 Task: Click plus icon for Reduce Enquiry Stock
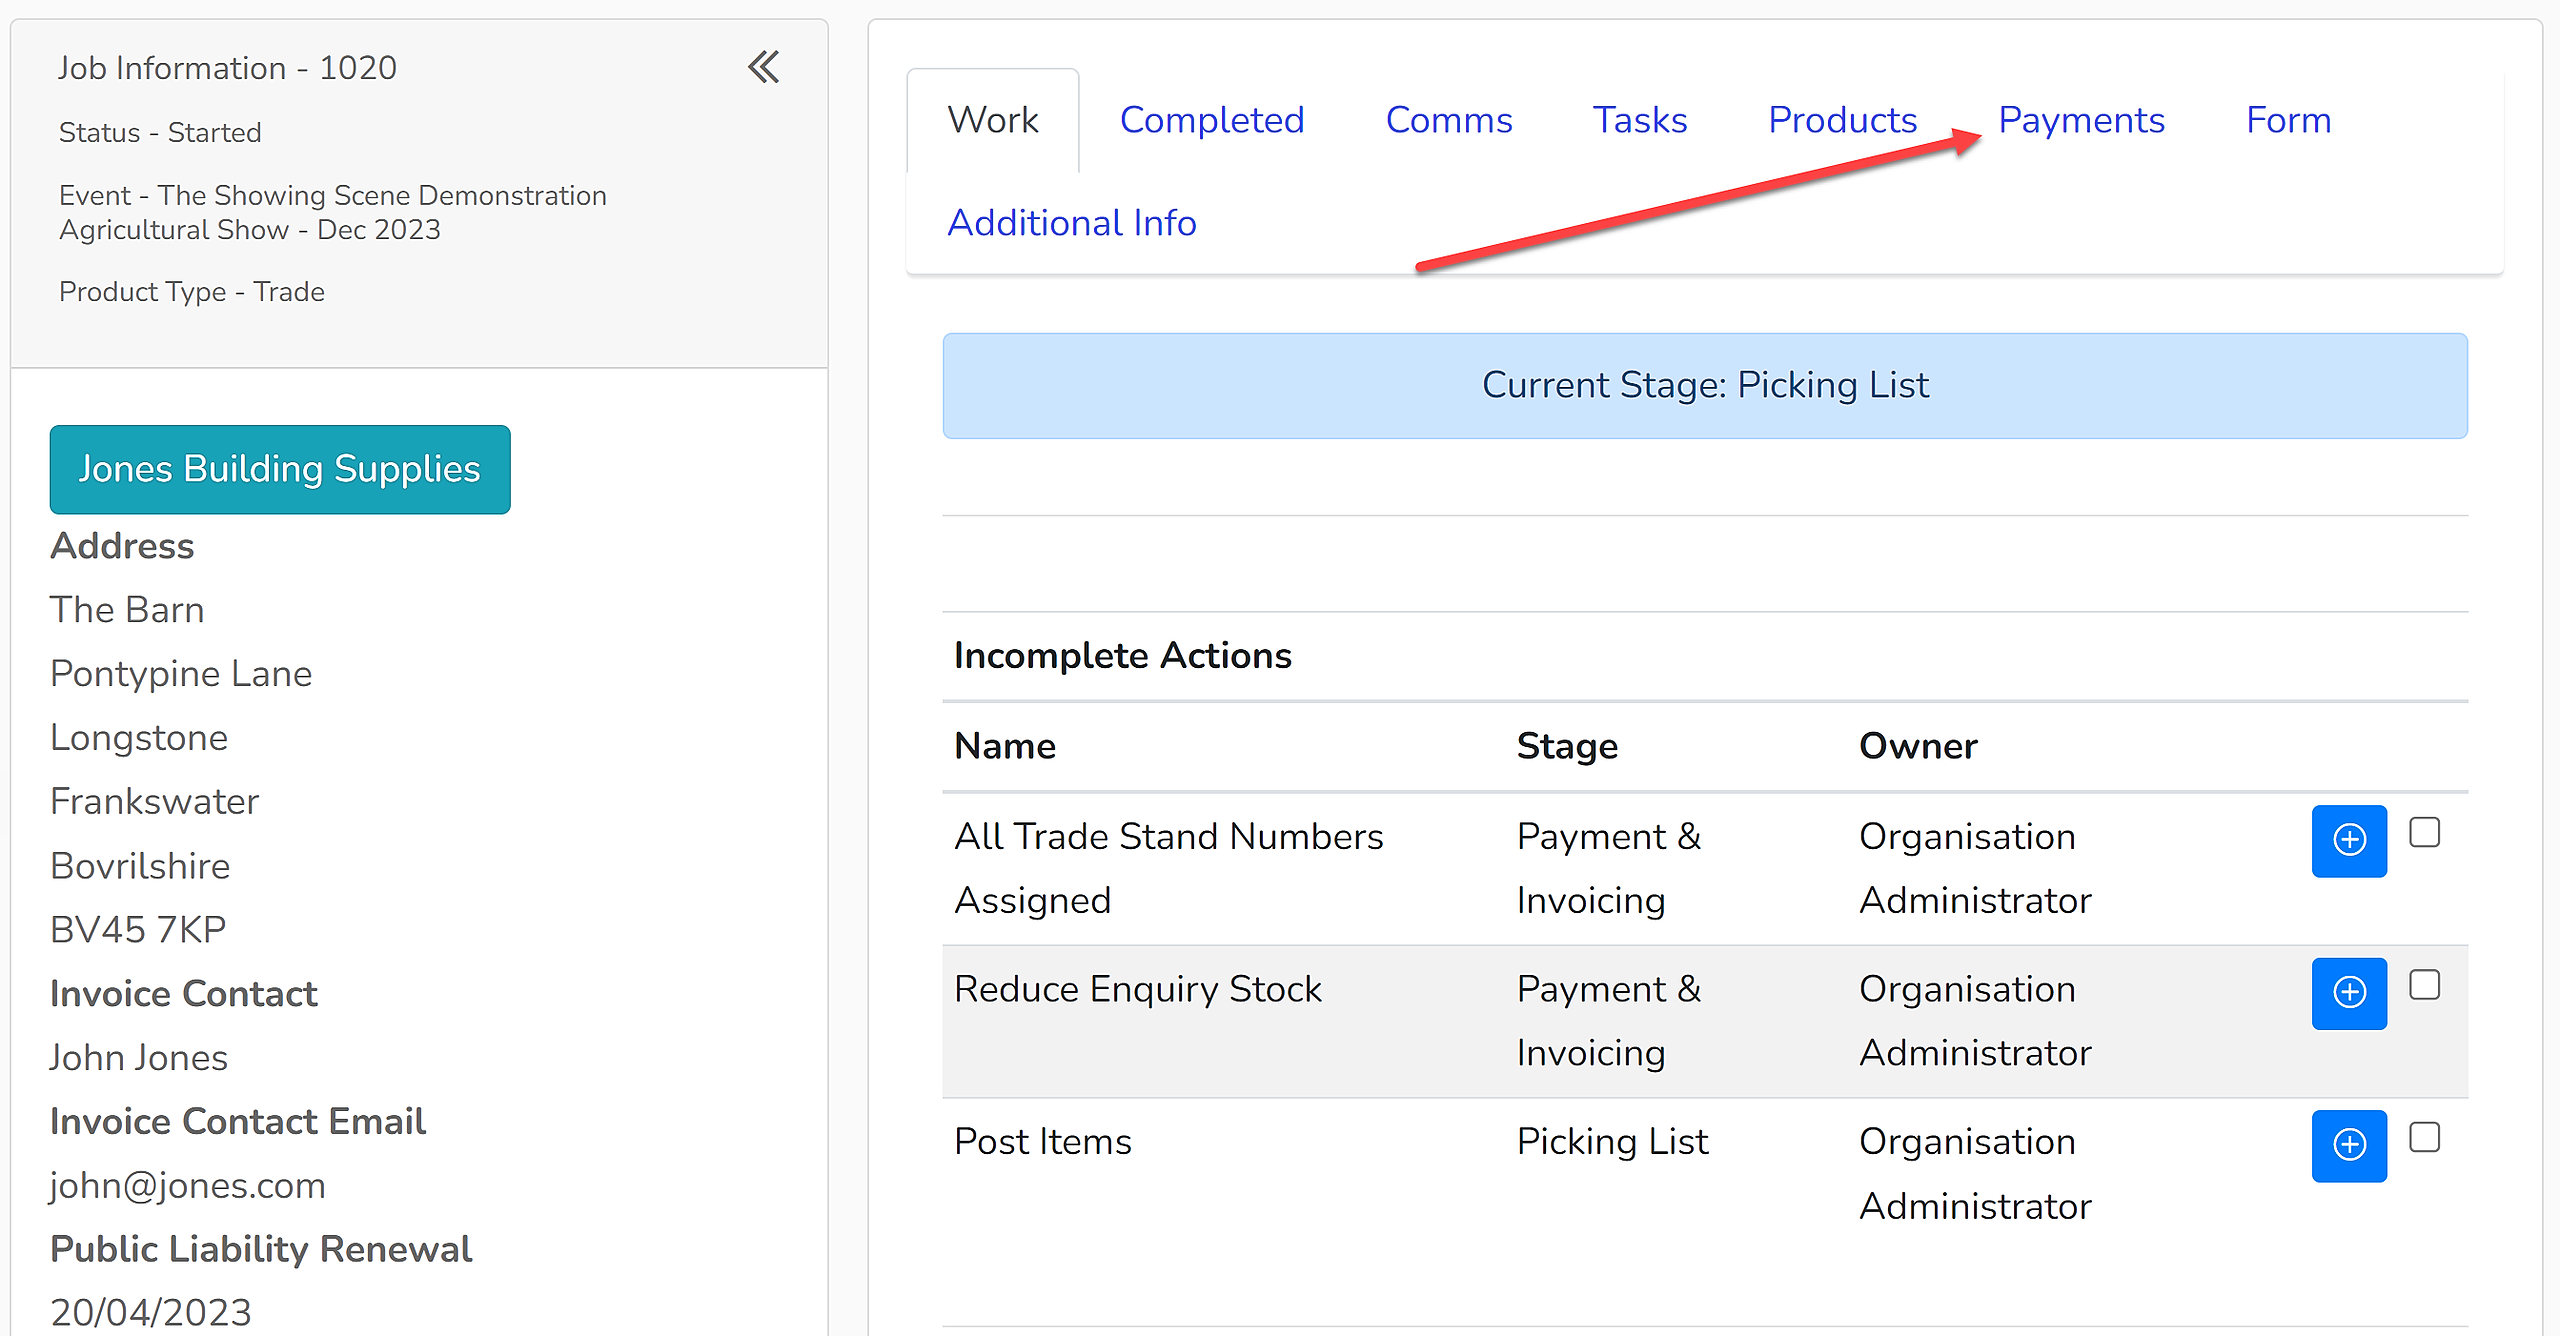coord(2349,993)
